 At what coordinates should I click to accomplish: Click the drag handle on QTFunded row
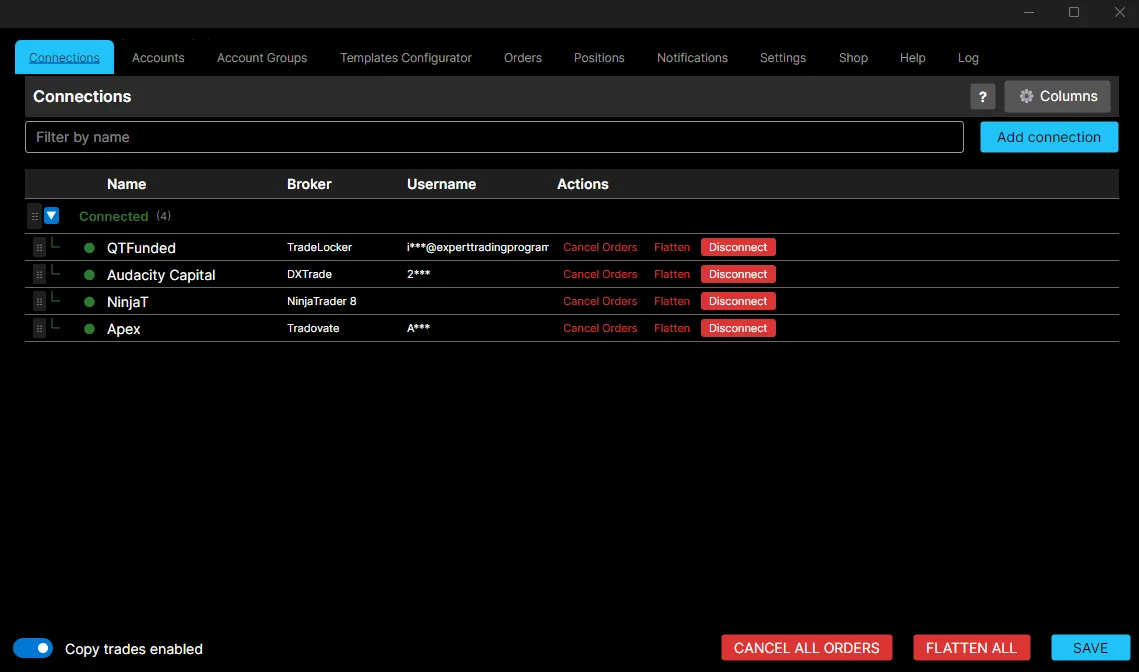pos(39,248)
